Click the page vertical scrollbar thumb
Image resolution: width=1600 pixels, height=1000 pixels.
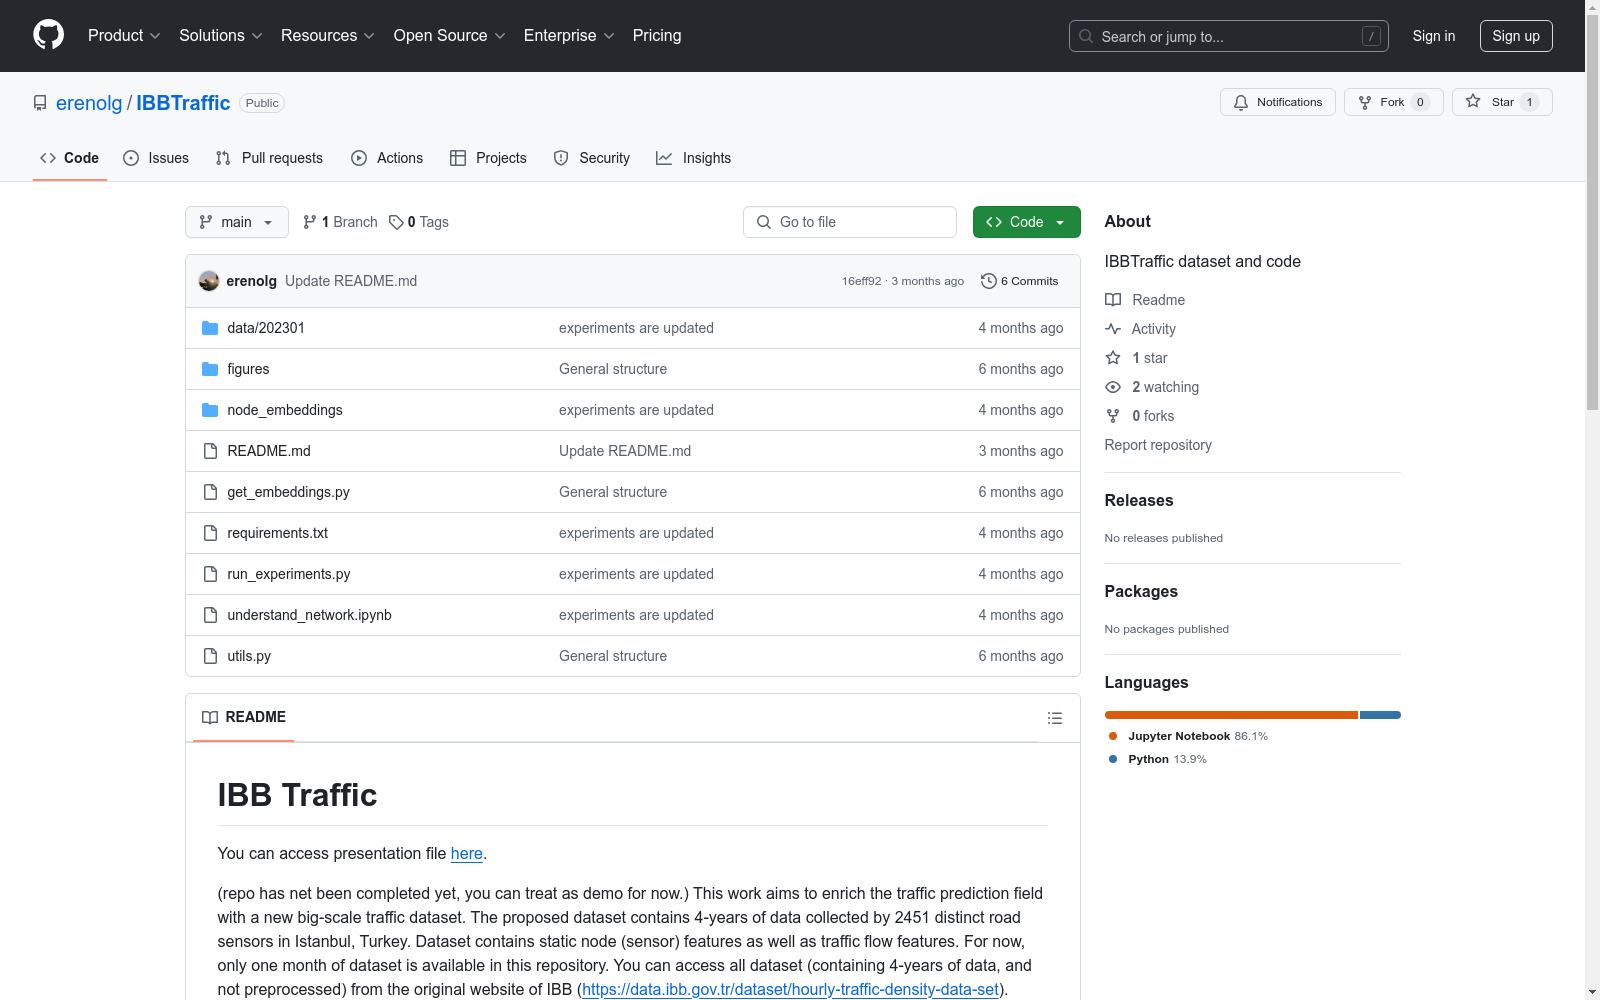(1592, 210)
